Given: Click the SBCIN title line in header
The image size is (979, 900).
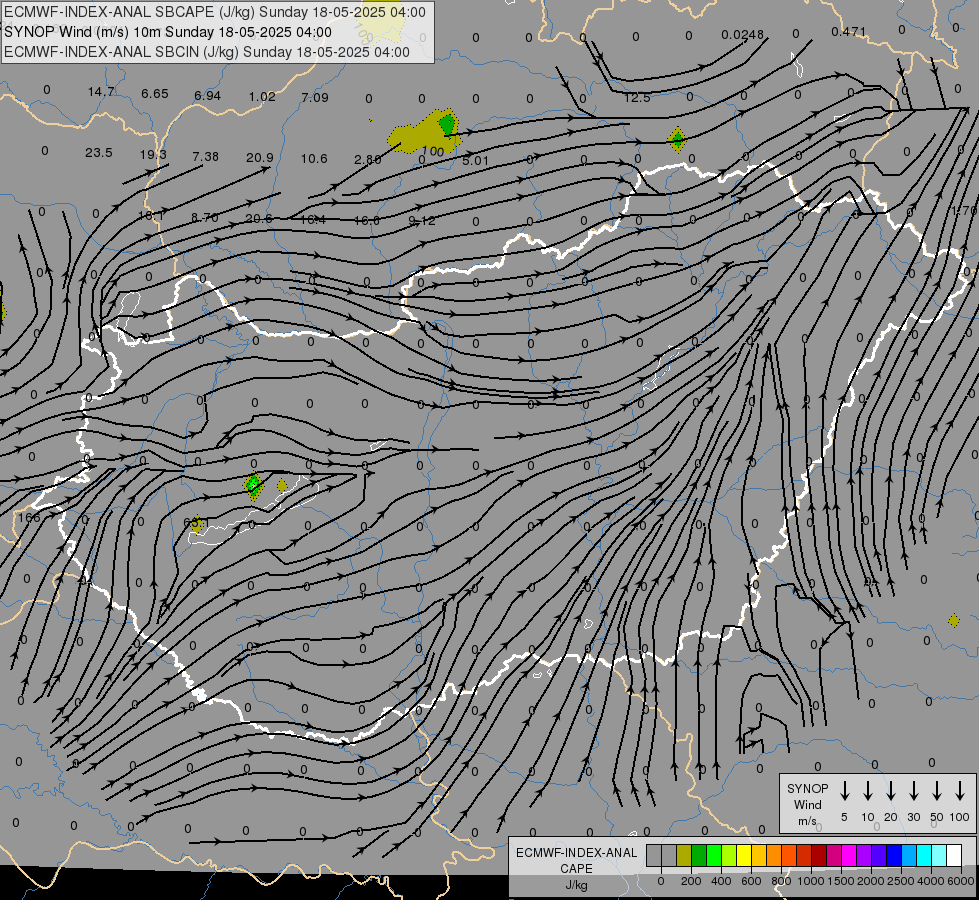Looking at the screenshot, I should tap(207, 52).
